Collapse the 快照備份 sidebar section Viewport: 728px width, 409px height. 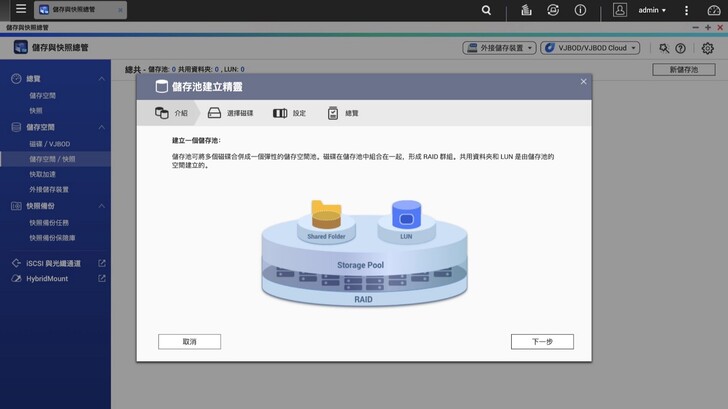(x=102, y=206)
